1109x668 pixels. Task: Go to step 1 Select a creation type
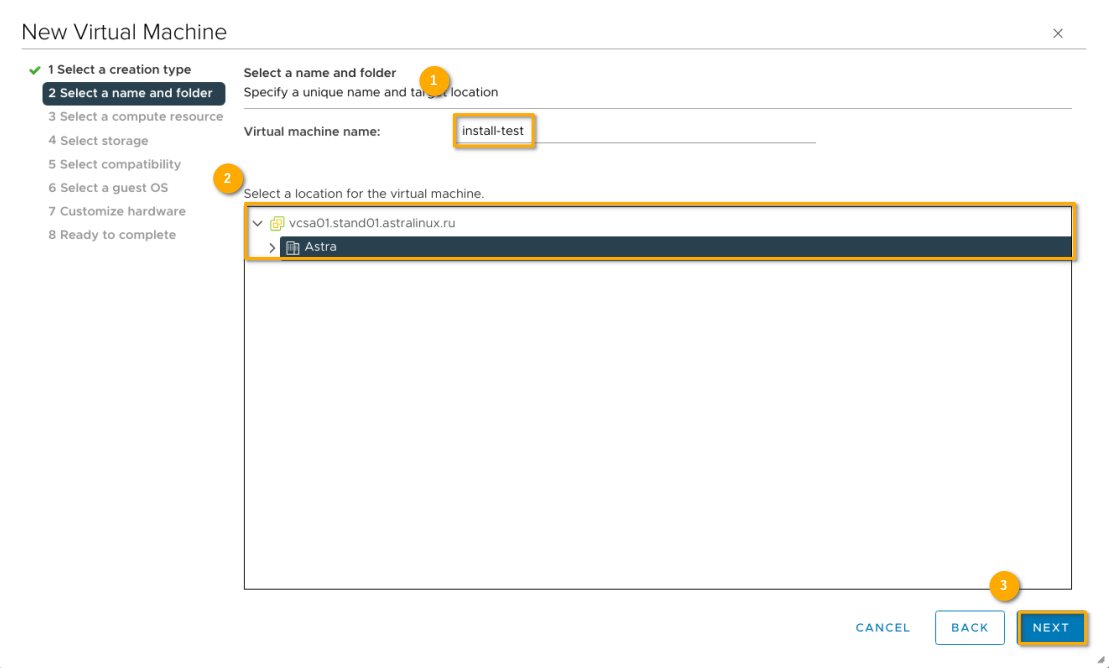pos(119,70)
